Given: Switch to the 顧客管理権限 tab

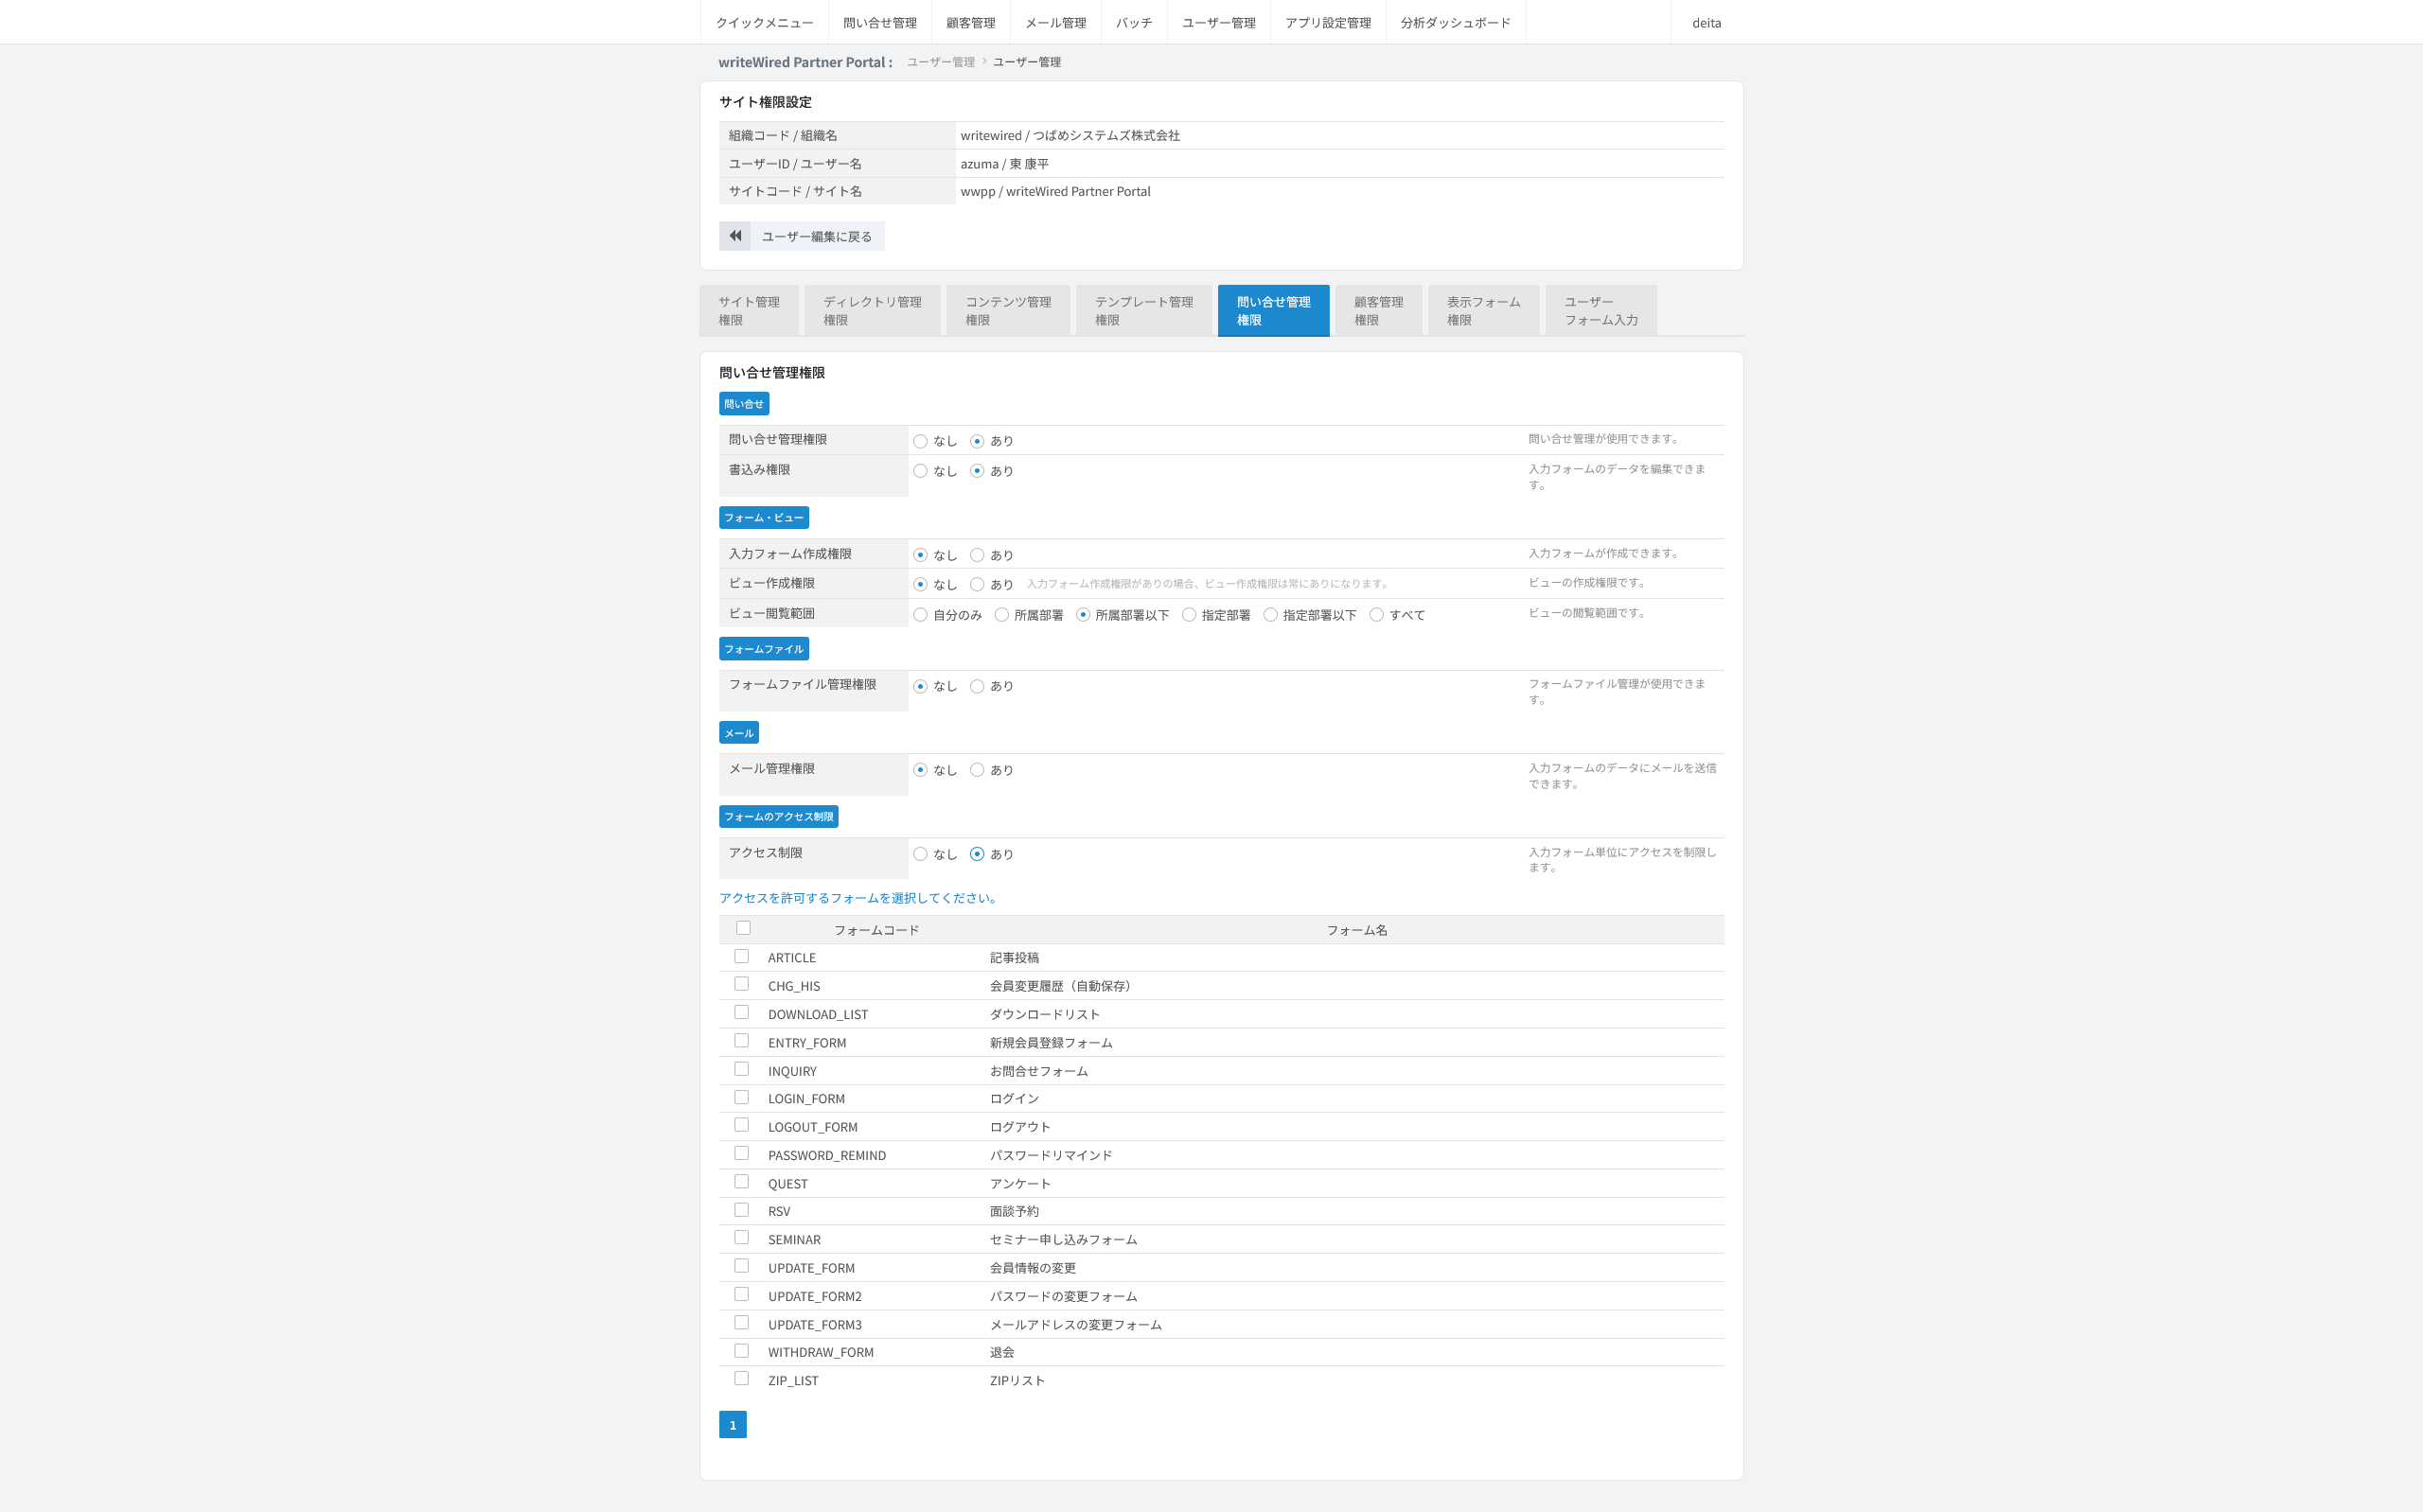Looking at the screenshot, I should click(x=1378, y=311).
